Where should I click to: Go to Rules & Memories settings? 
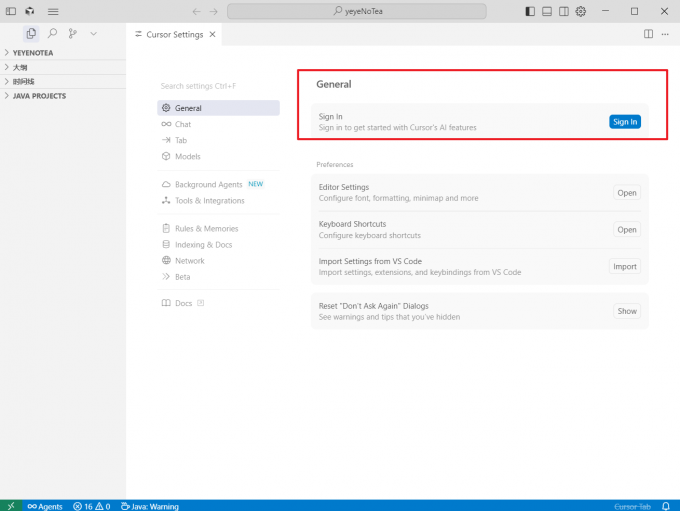[x=206, y=228]
